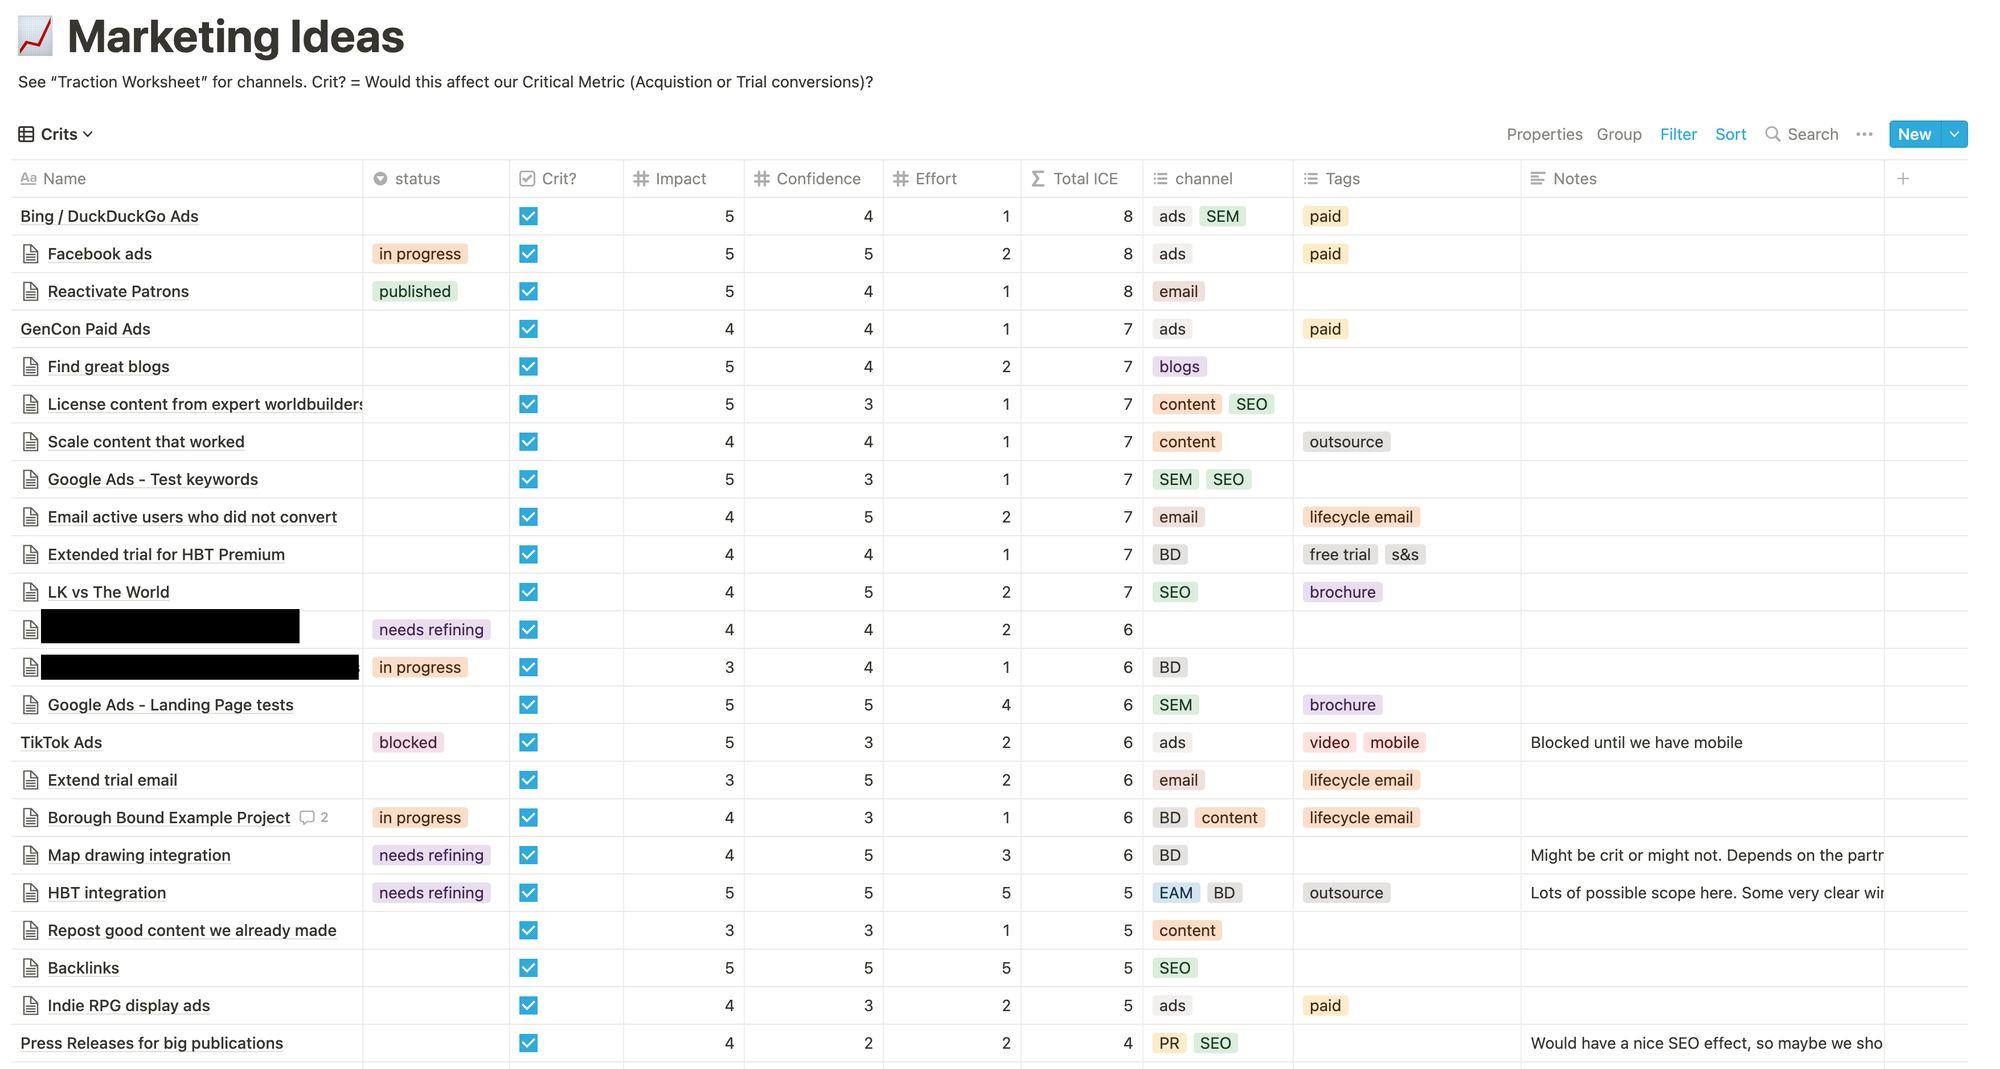Open the TikTok Ads page

[x=61, y=743]
